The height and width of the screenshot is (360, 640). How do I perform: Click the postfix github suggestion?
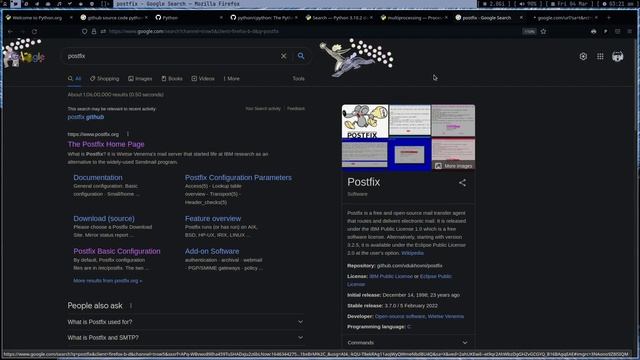pos(86,117)
